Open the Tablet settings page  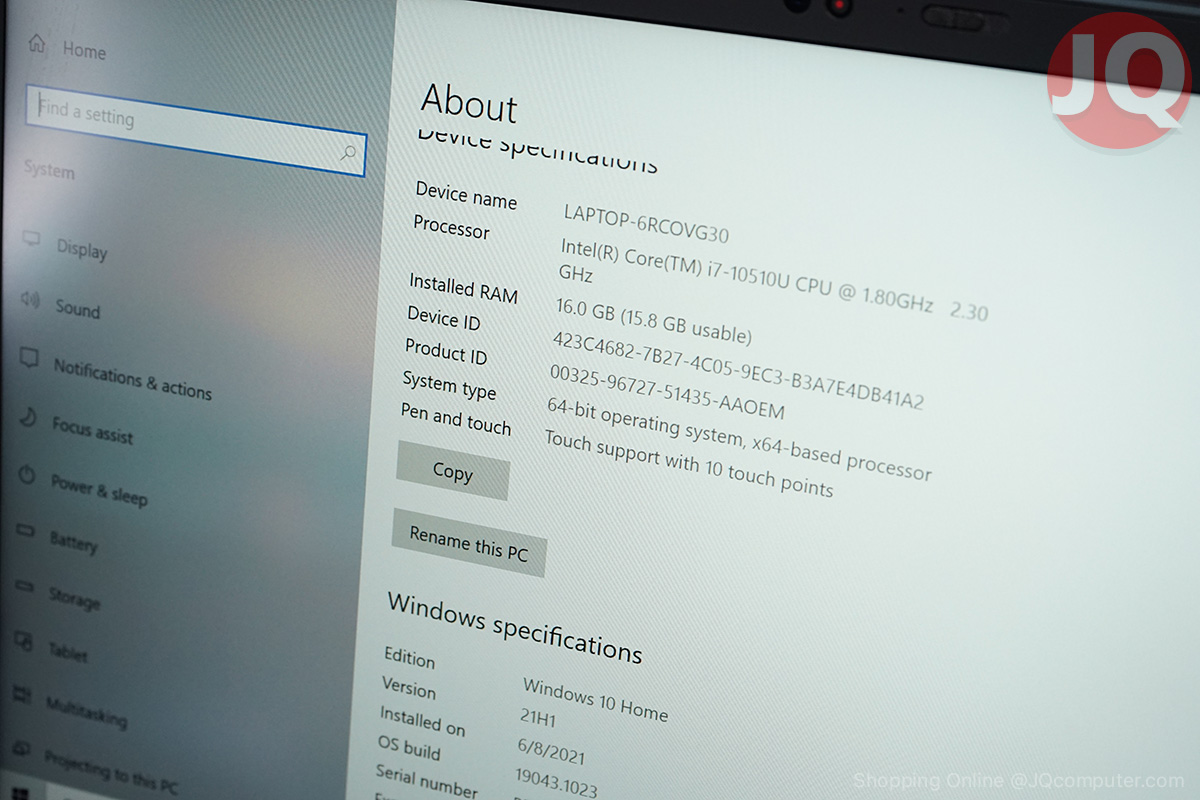pos(68,652)
